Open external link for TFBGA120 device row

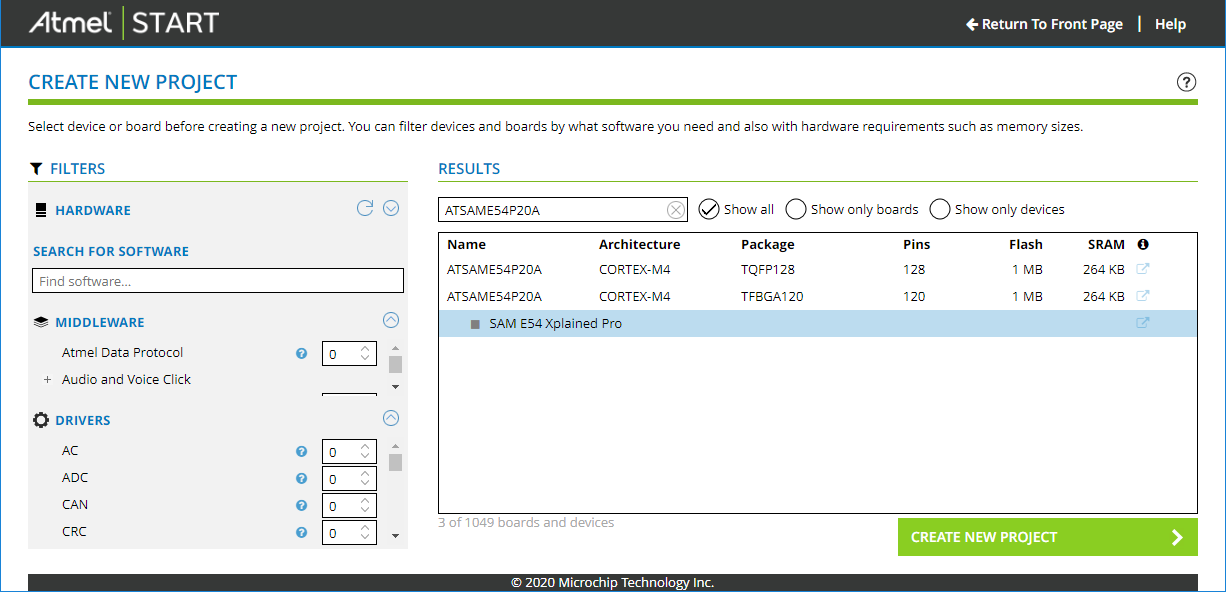coord(1143,296)
